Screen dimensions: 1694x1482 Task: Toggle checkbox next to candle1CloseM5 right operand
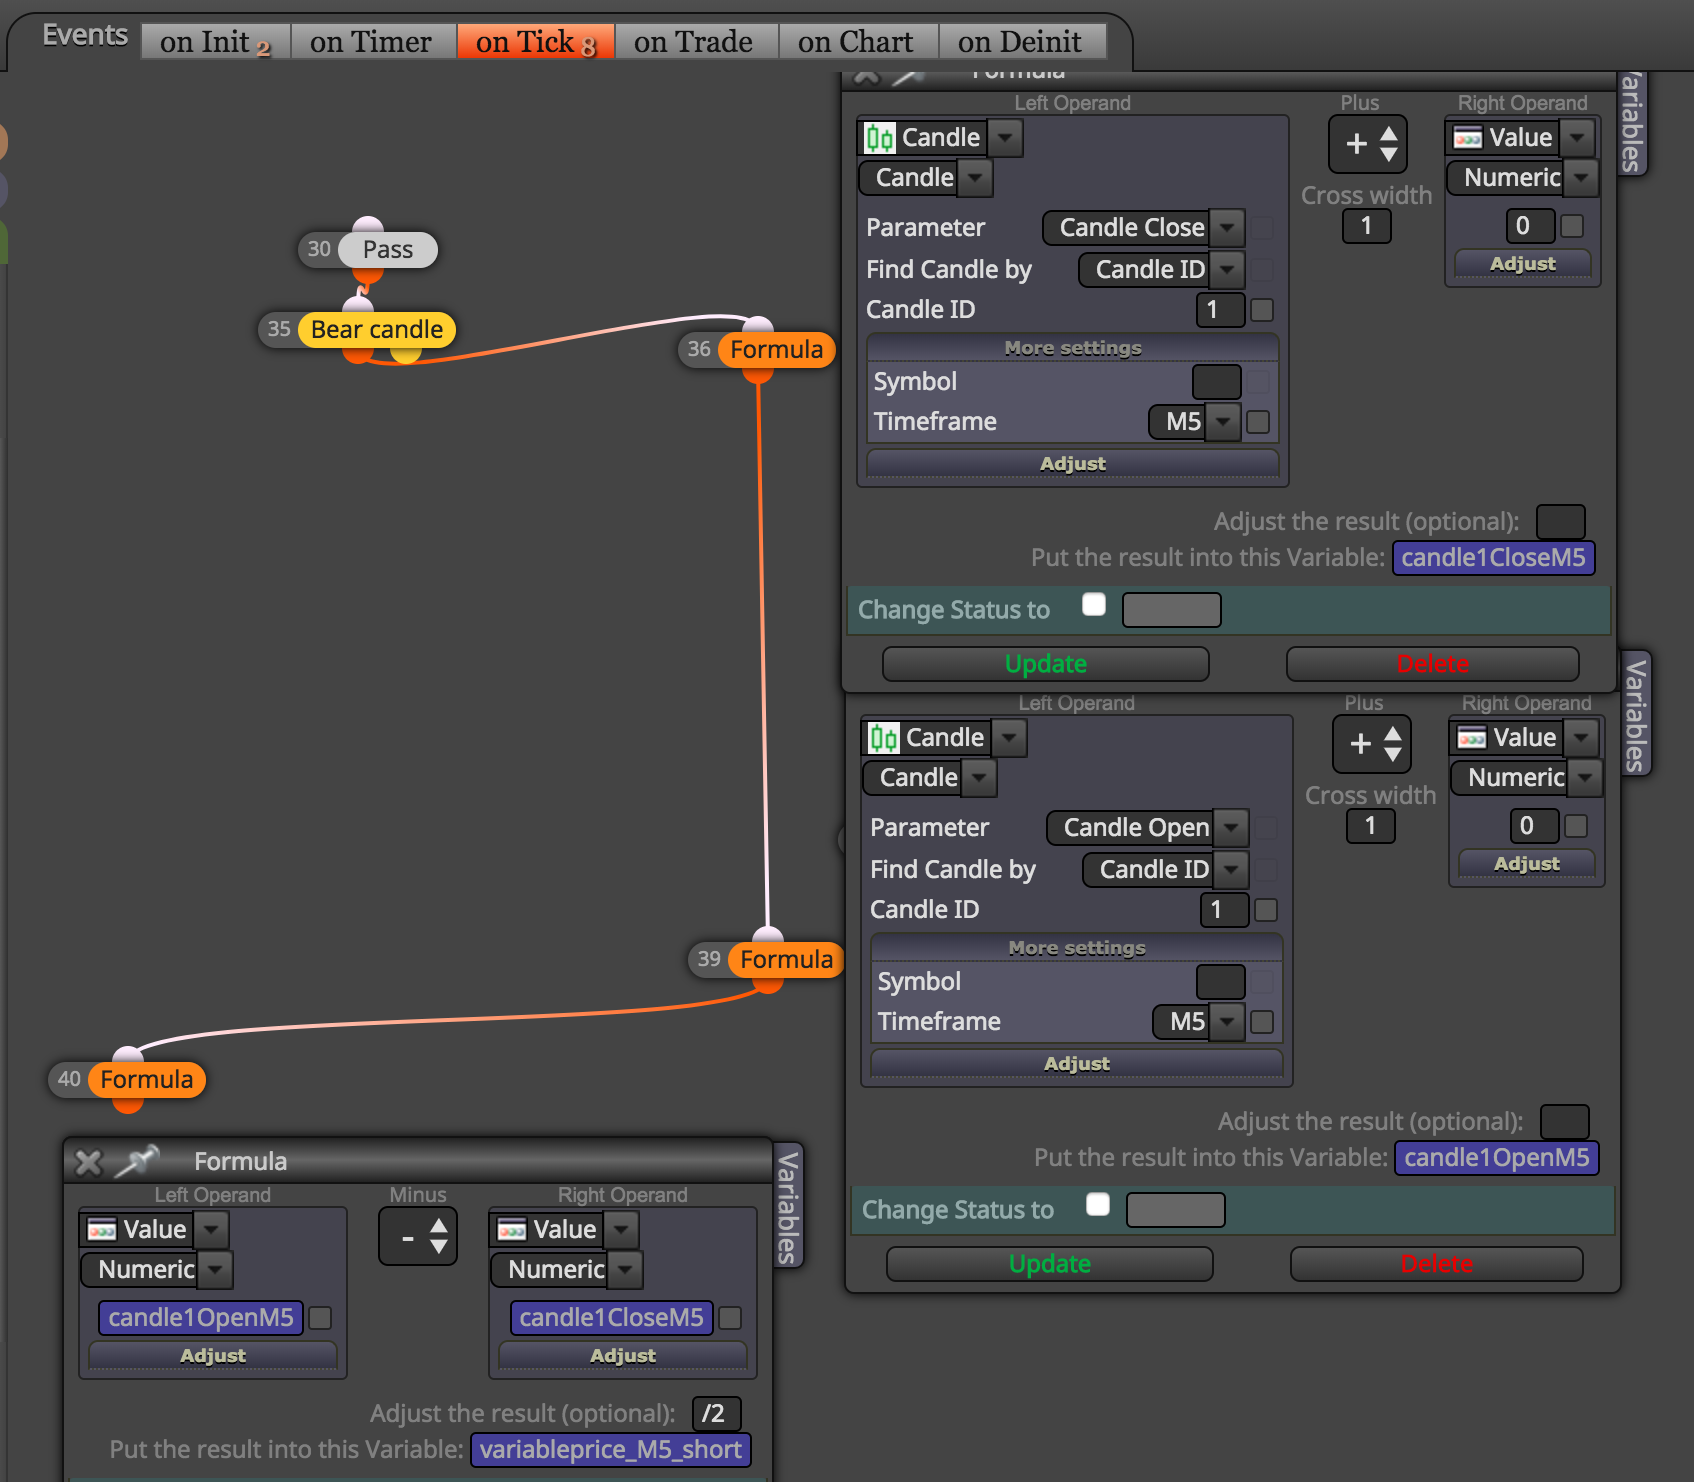(x=730, y=1318)
